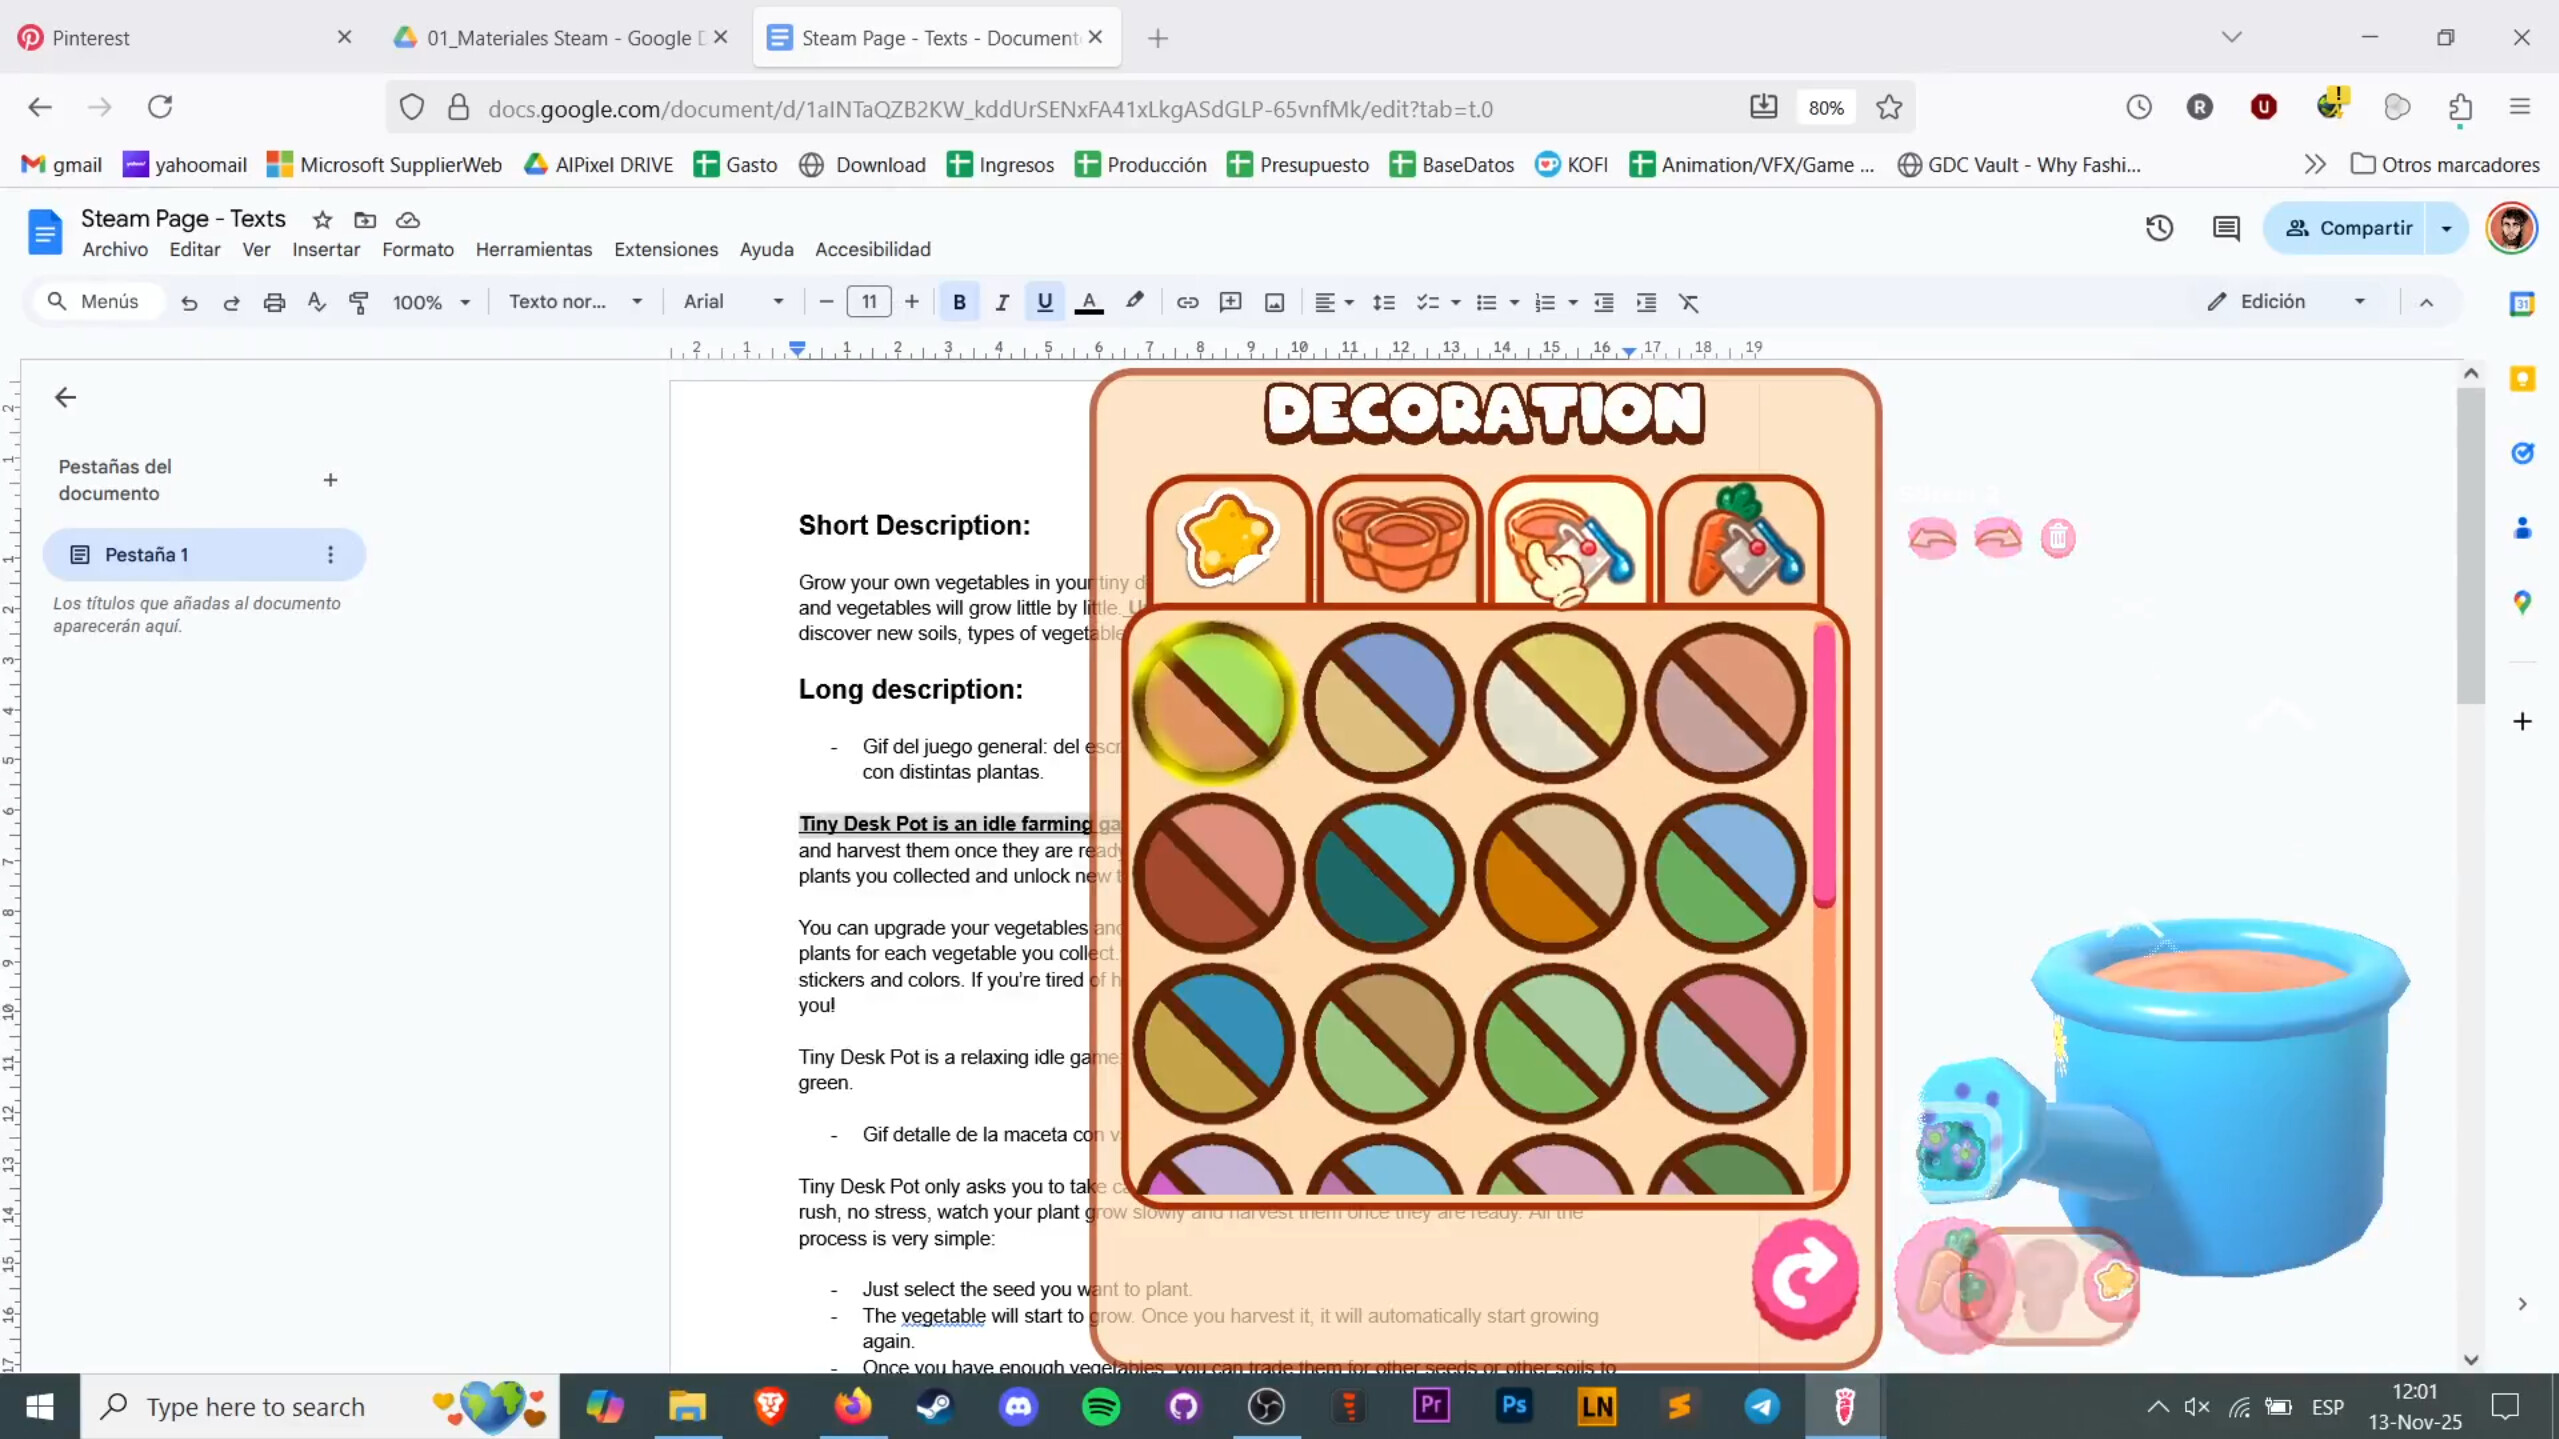Open the Arial font dropdown

(731, 302)
